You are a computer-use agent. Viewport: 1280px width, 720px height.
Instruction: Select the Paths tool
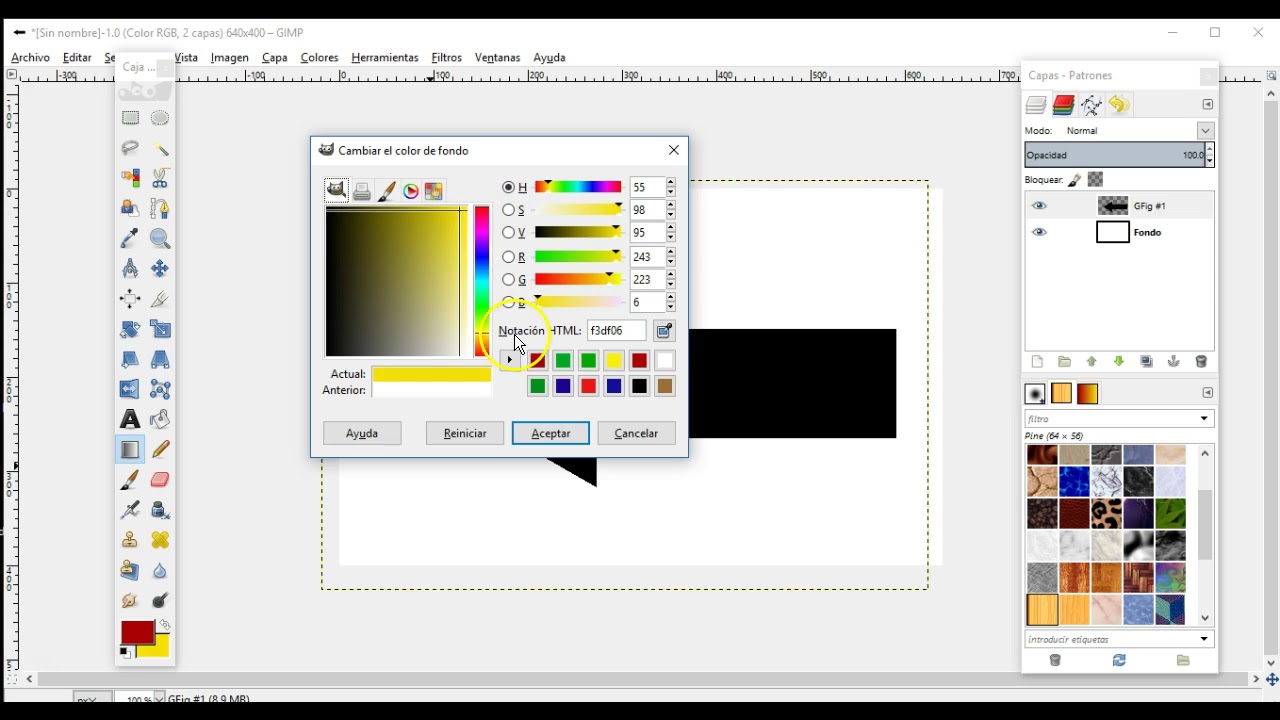coord(160,208)
